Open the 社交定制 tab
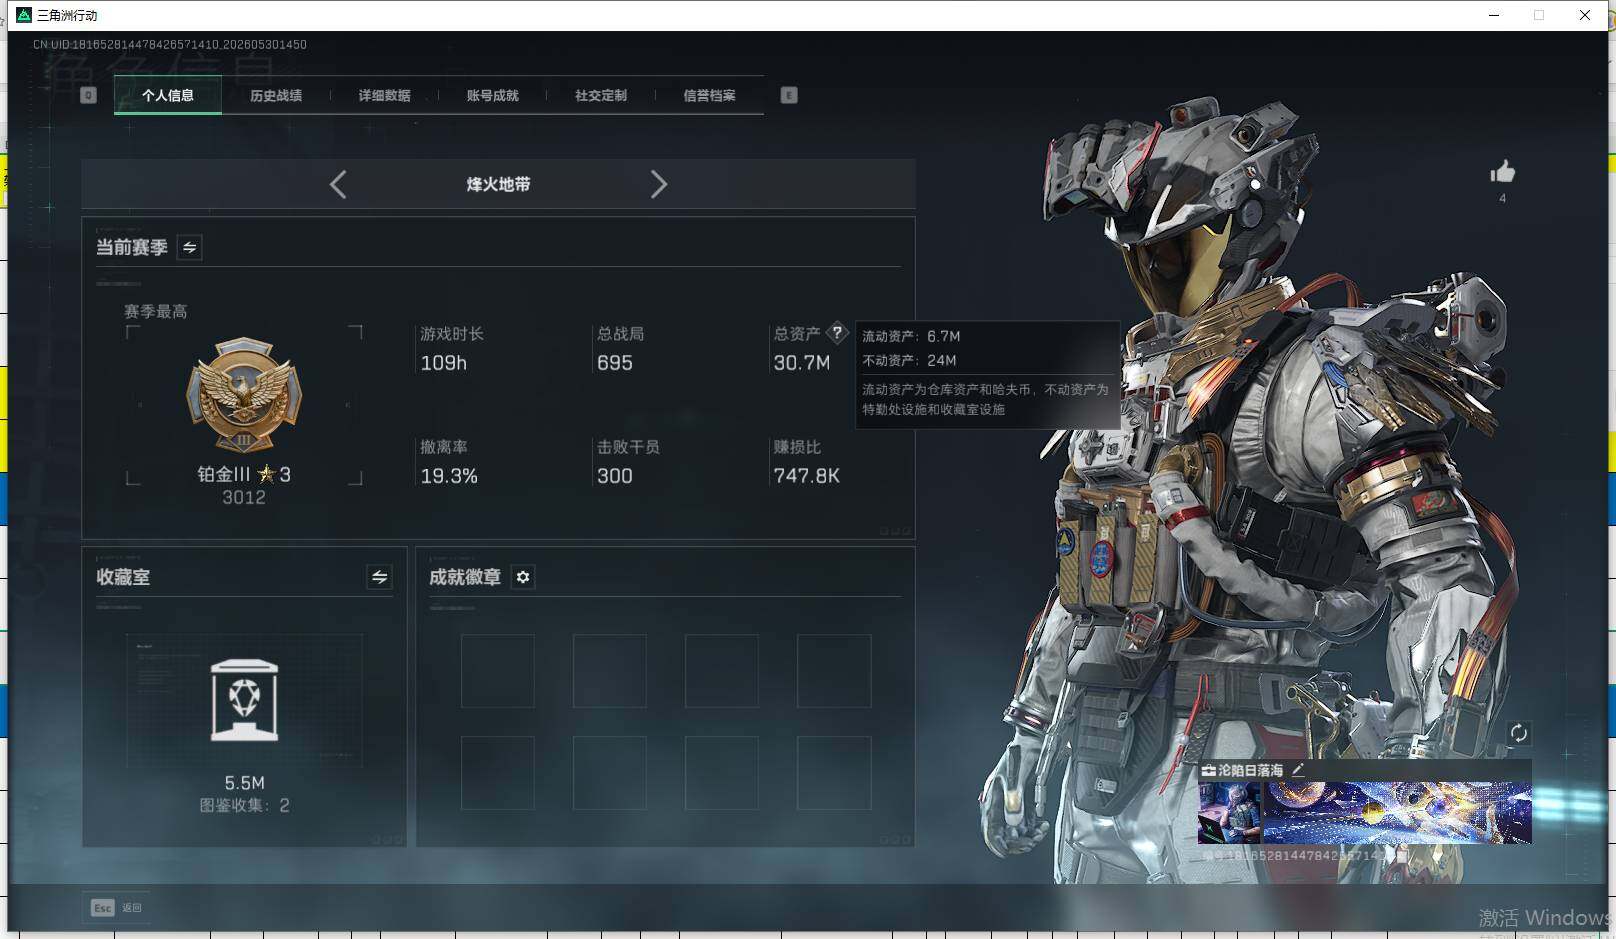Screen dimensions: 1616x939 (600, 95)
